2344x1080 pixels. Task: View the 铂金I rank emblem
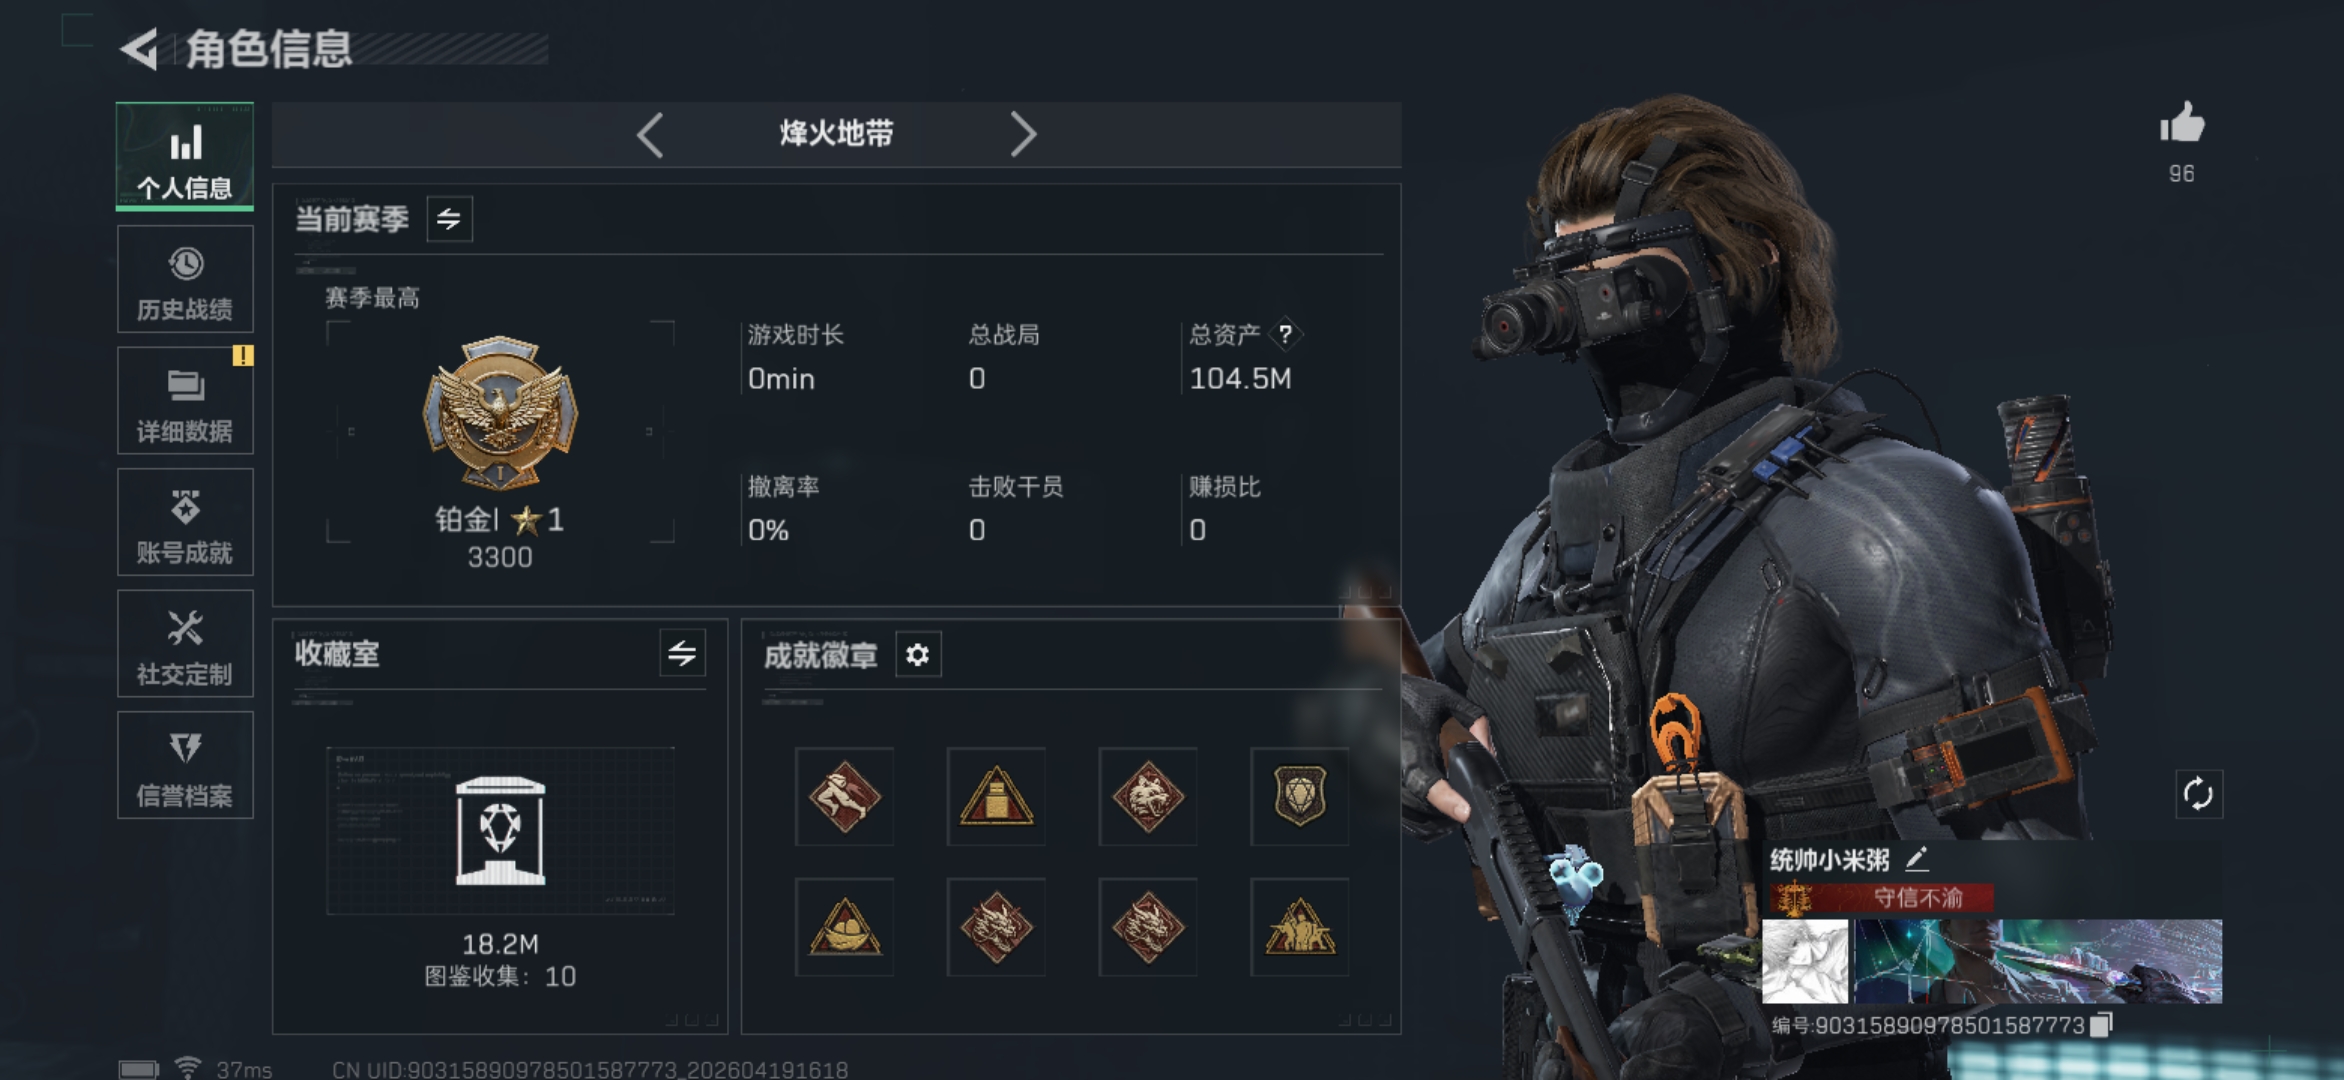[500, 413]
